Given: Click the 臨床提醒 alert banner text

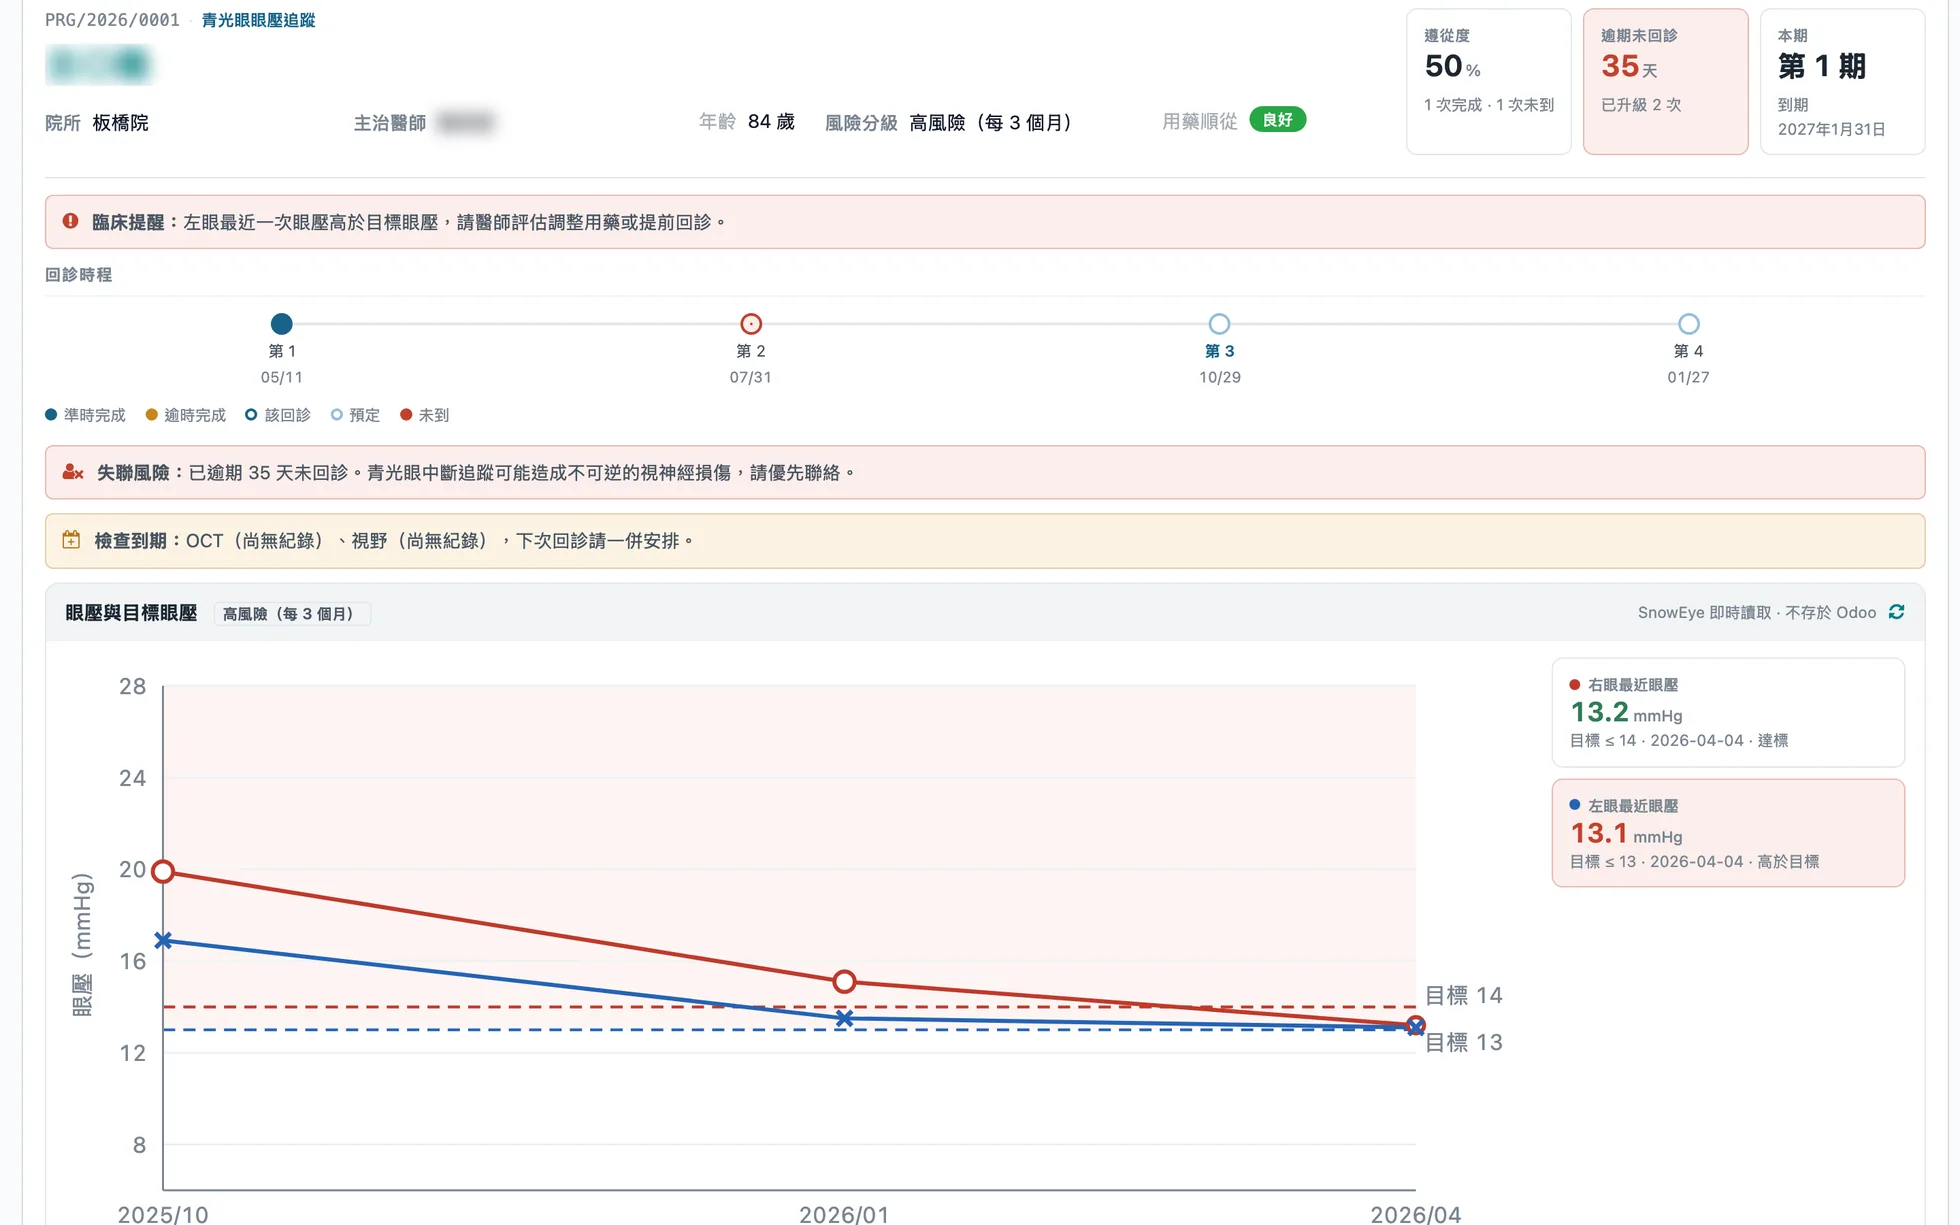Looking at the screenshot, I should tap(409, 222).
